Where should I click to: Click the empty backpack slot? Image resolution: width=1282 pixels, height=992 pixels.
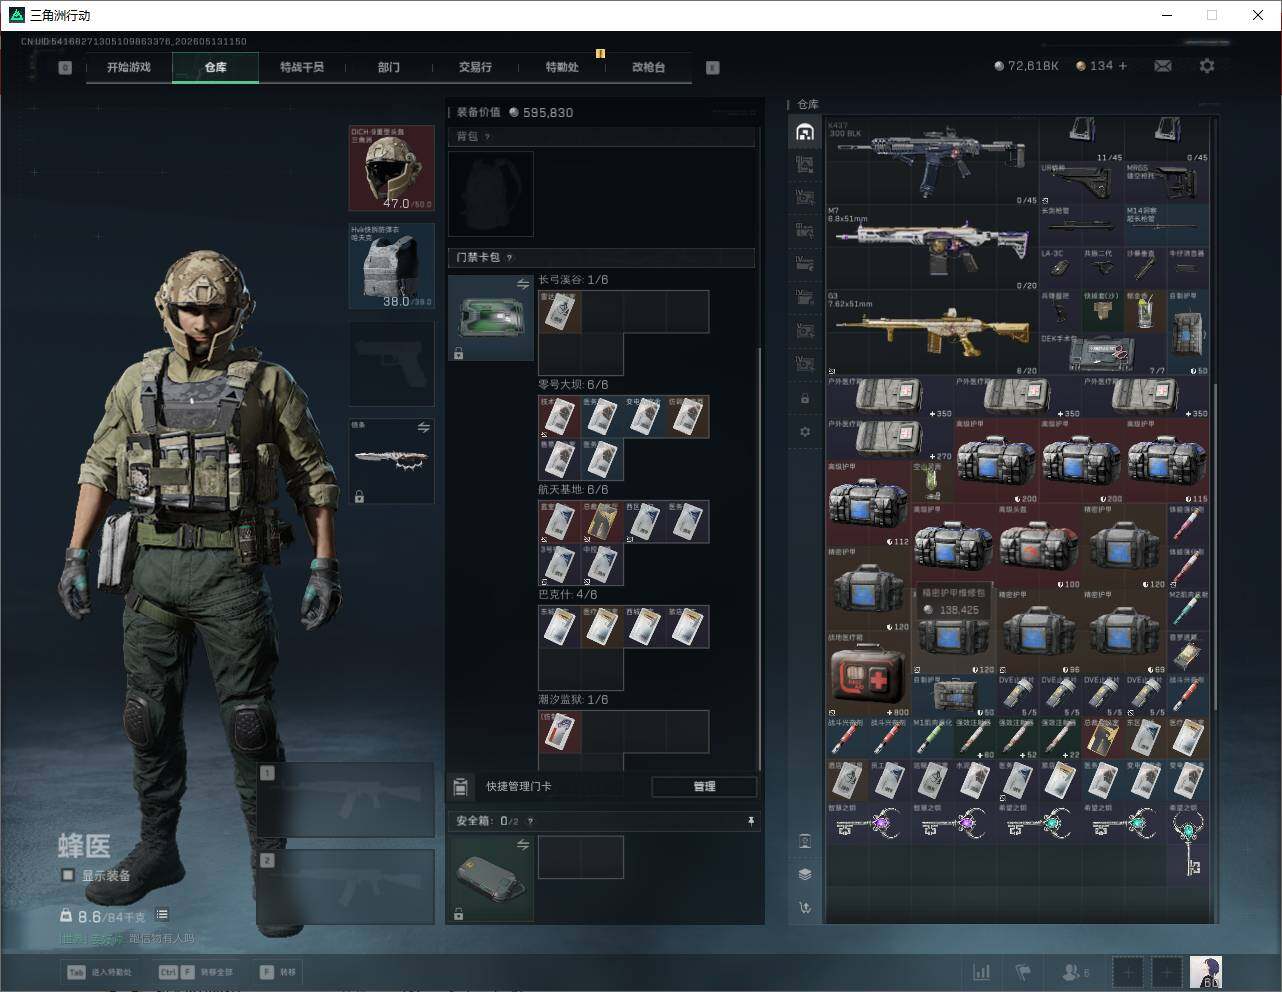(491, 194)
